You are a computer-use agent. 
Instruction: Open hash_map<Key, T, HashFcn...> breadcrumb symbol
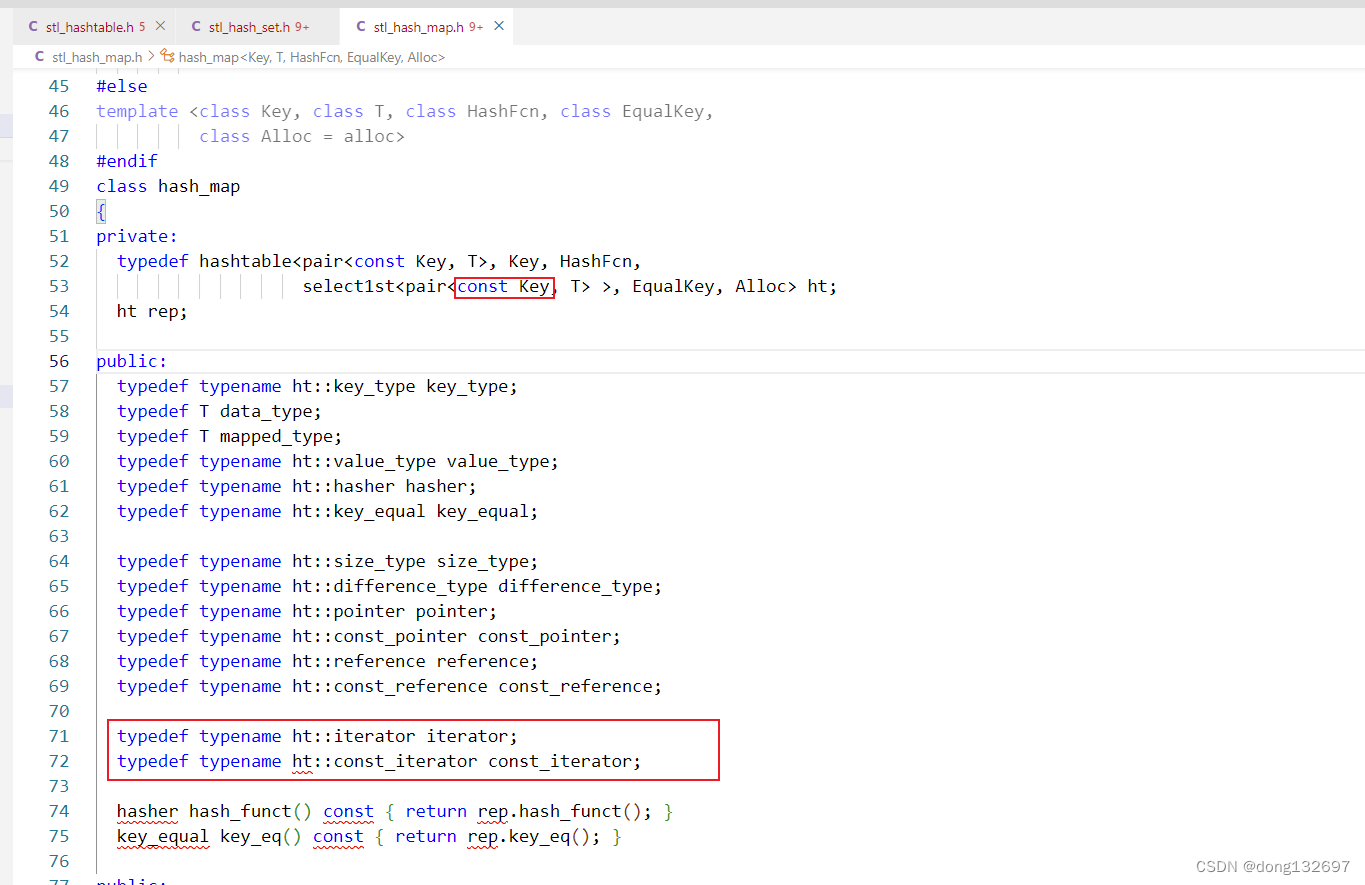click(x=312, y=57)
